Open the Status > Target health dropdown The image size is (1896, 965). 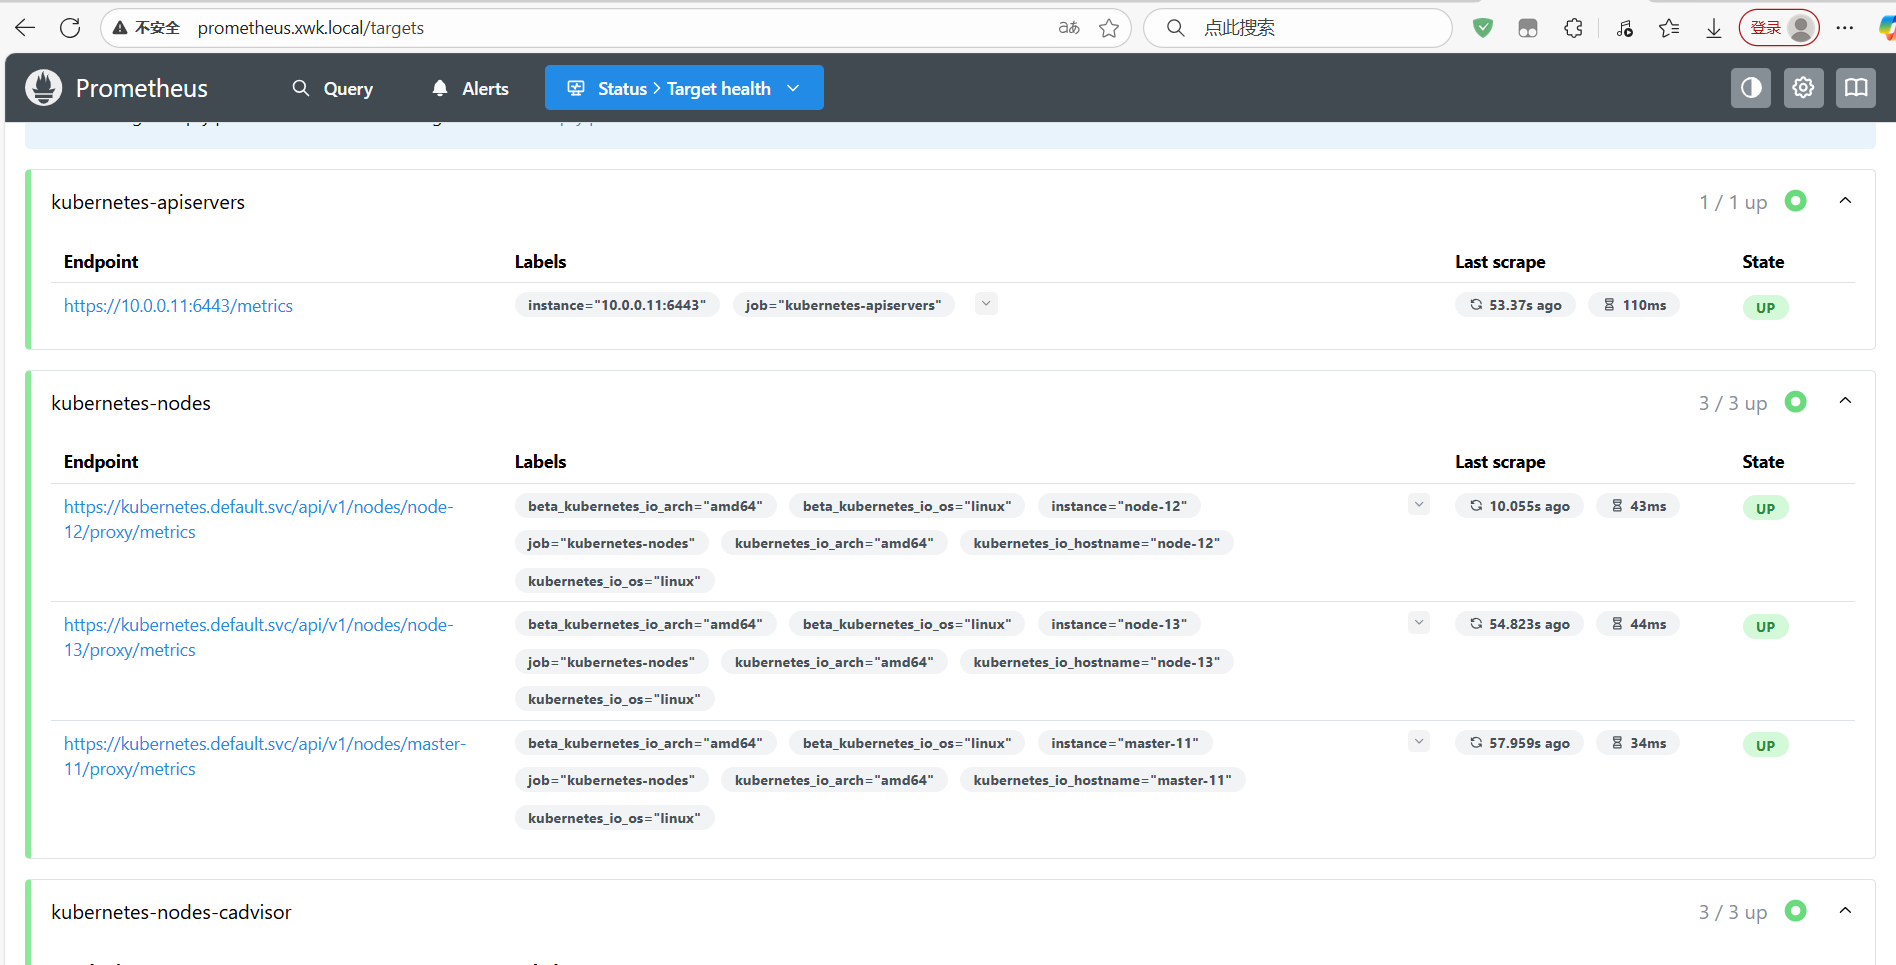click(684, 88)
